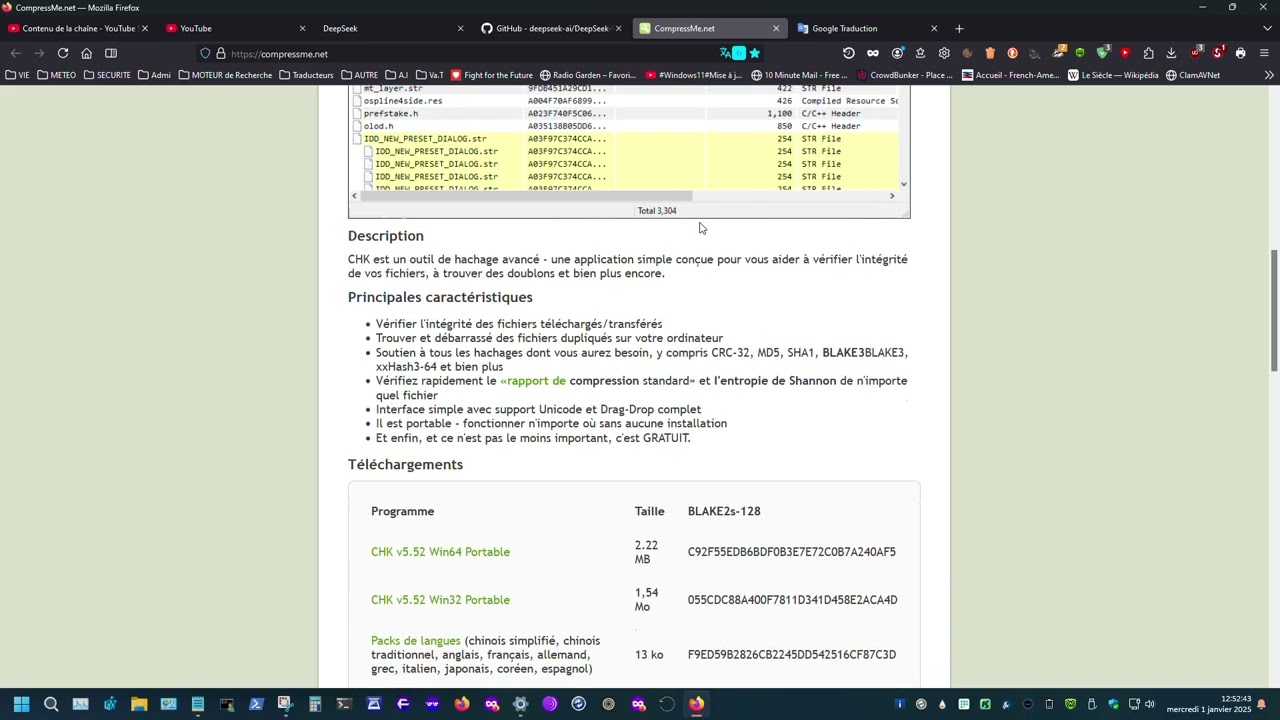Switch to the DeepSeek tab
1280x720 pixels.
tap(393, 28)
